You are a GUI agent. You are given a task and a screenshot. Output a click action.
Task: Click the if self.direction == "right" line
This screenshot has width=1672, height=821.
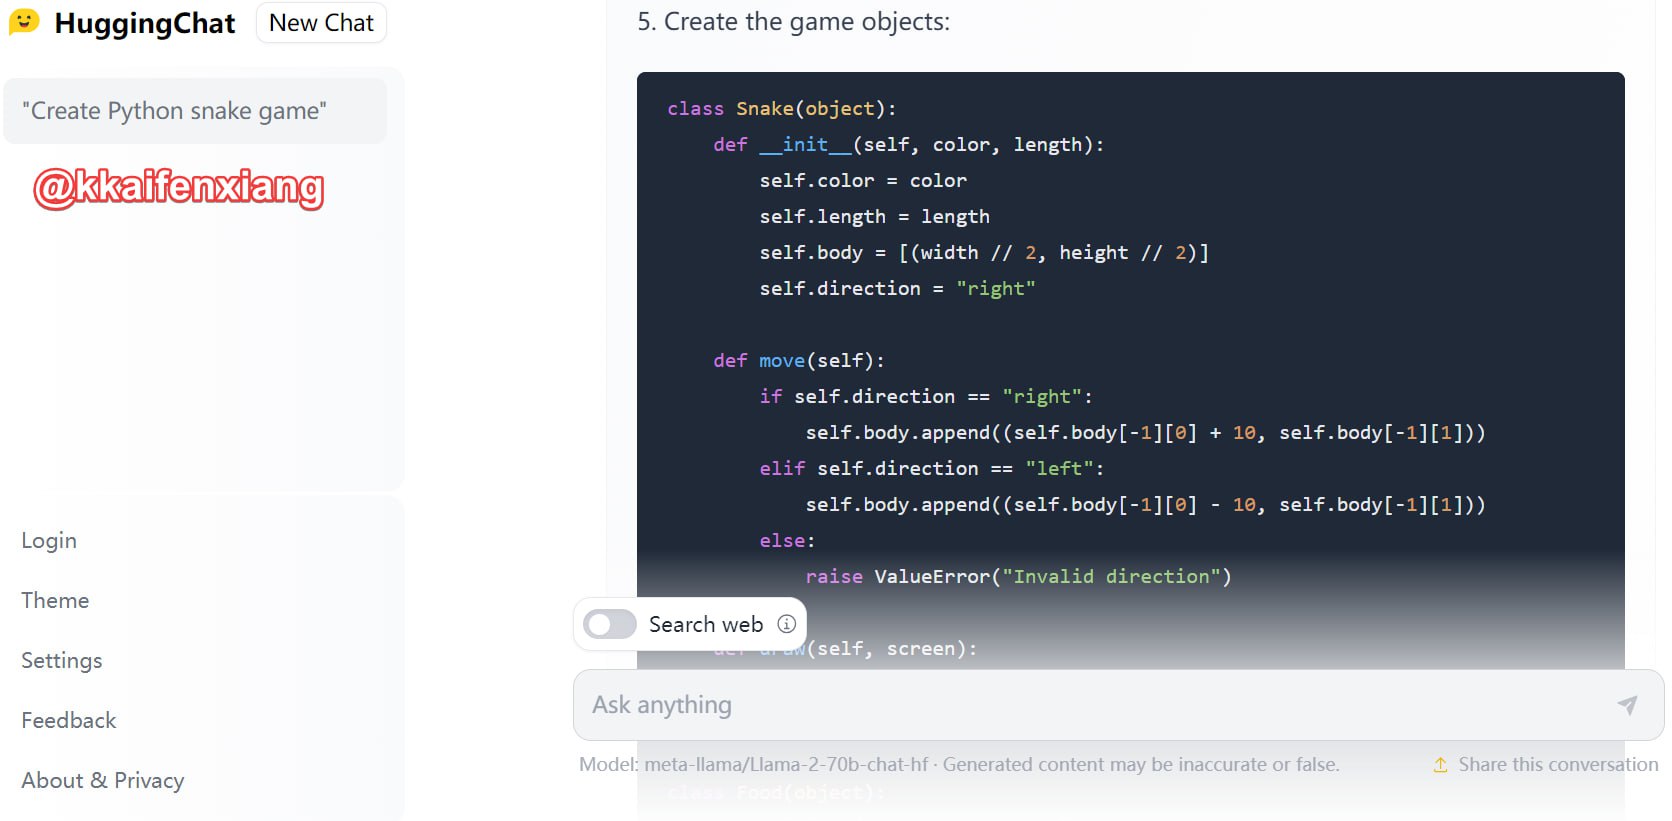tap(926, 396)
